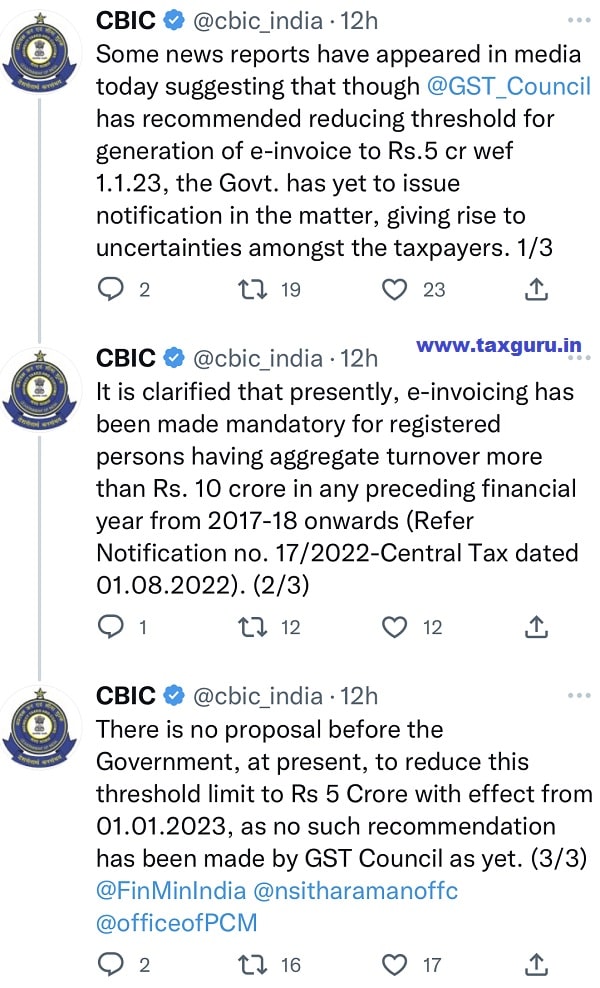Open @cbic_india handle on second tweet

[x=256, y=357]
